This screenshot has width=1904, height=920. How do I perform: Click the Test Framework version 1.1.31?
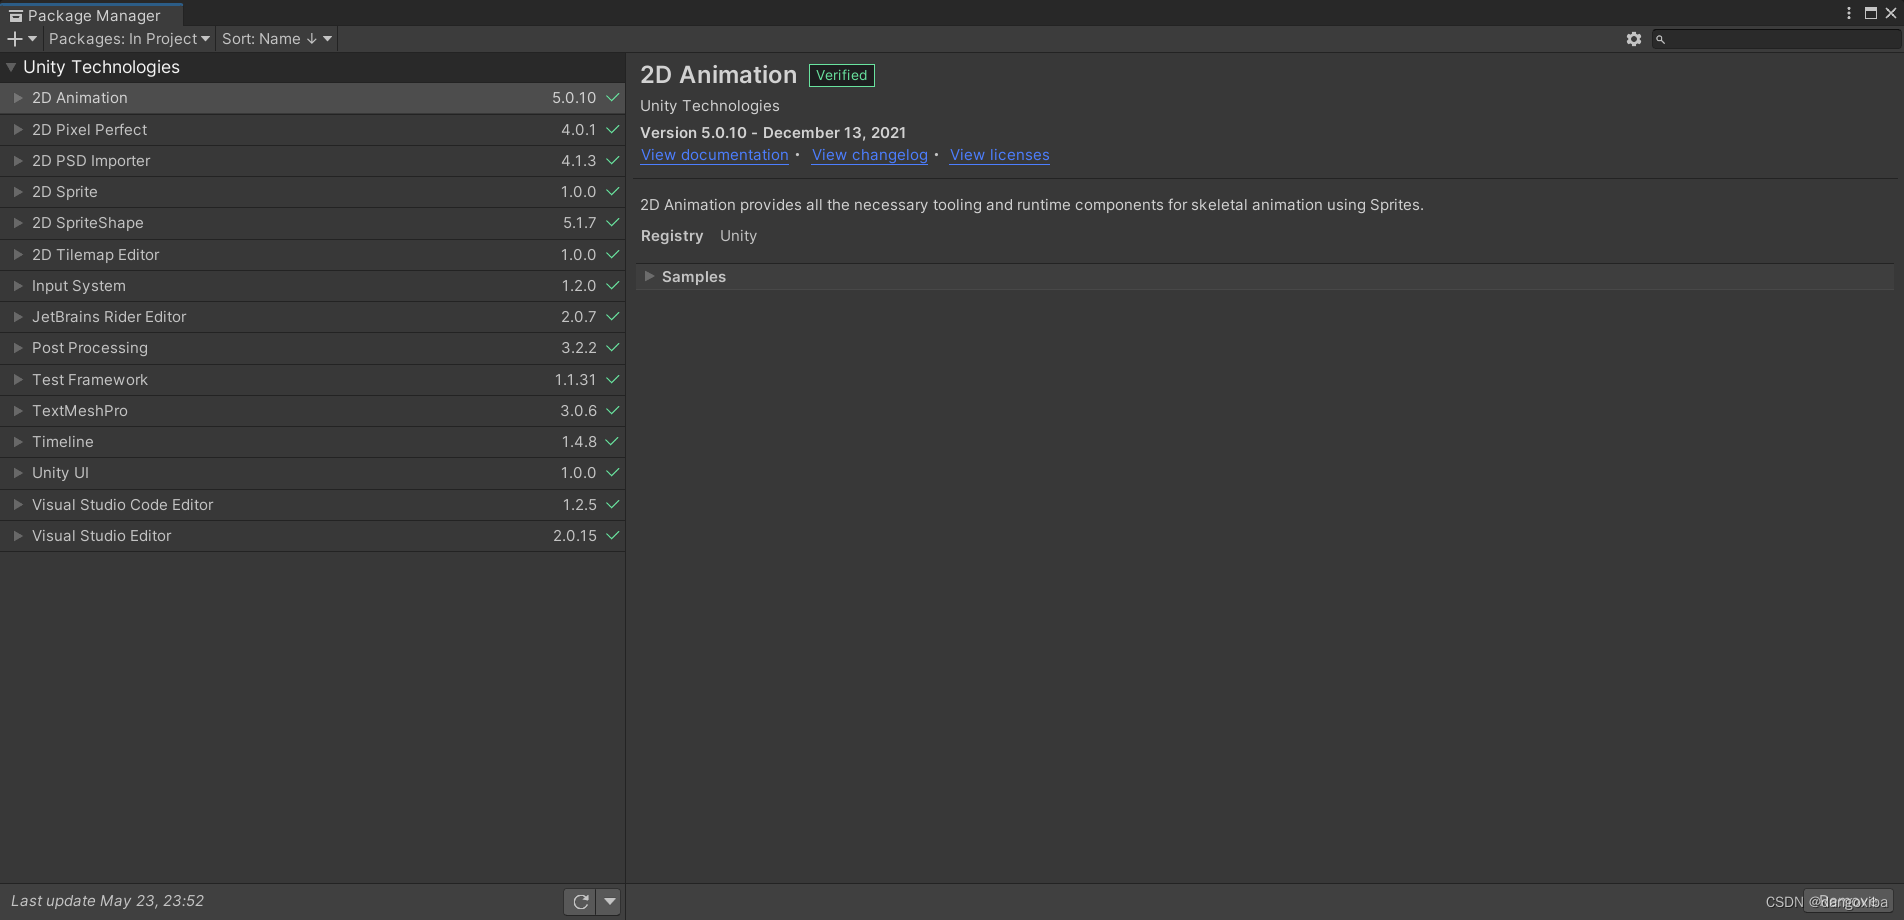click(x=575, y=380)
